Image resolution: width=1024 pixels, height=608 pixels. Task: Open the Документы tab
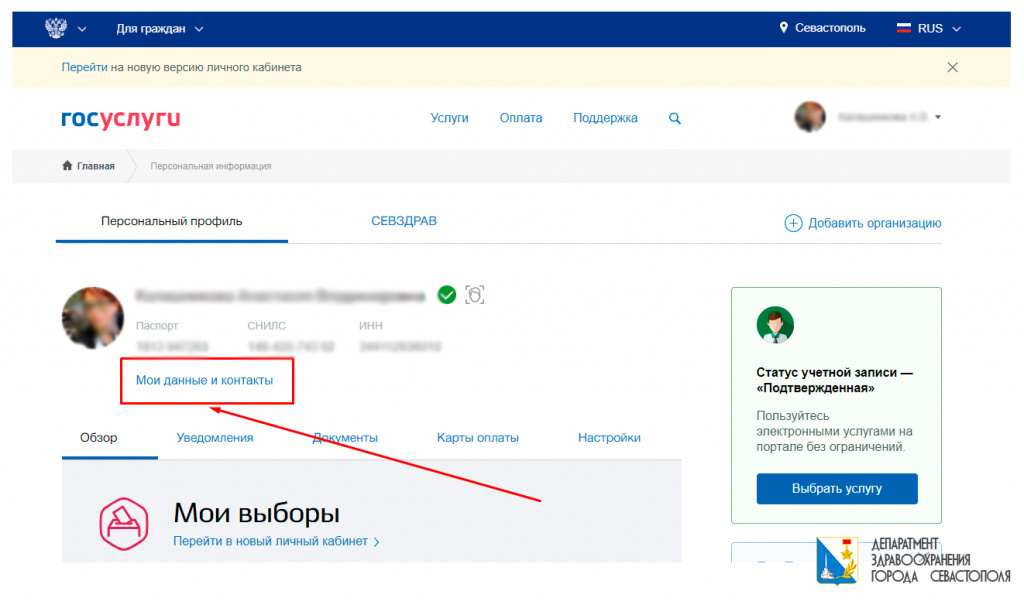pyautogui.click(x=345, y=438)
